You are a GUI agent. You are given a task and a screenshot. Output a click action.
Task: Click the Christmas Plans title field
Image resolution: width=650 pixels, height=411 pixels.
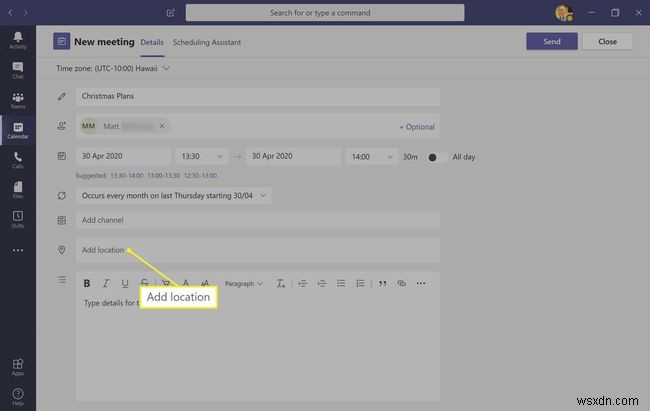click(x=258, y=96)
